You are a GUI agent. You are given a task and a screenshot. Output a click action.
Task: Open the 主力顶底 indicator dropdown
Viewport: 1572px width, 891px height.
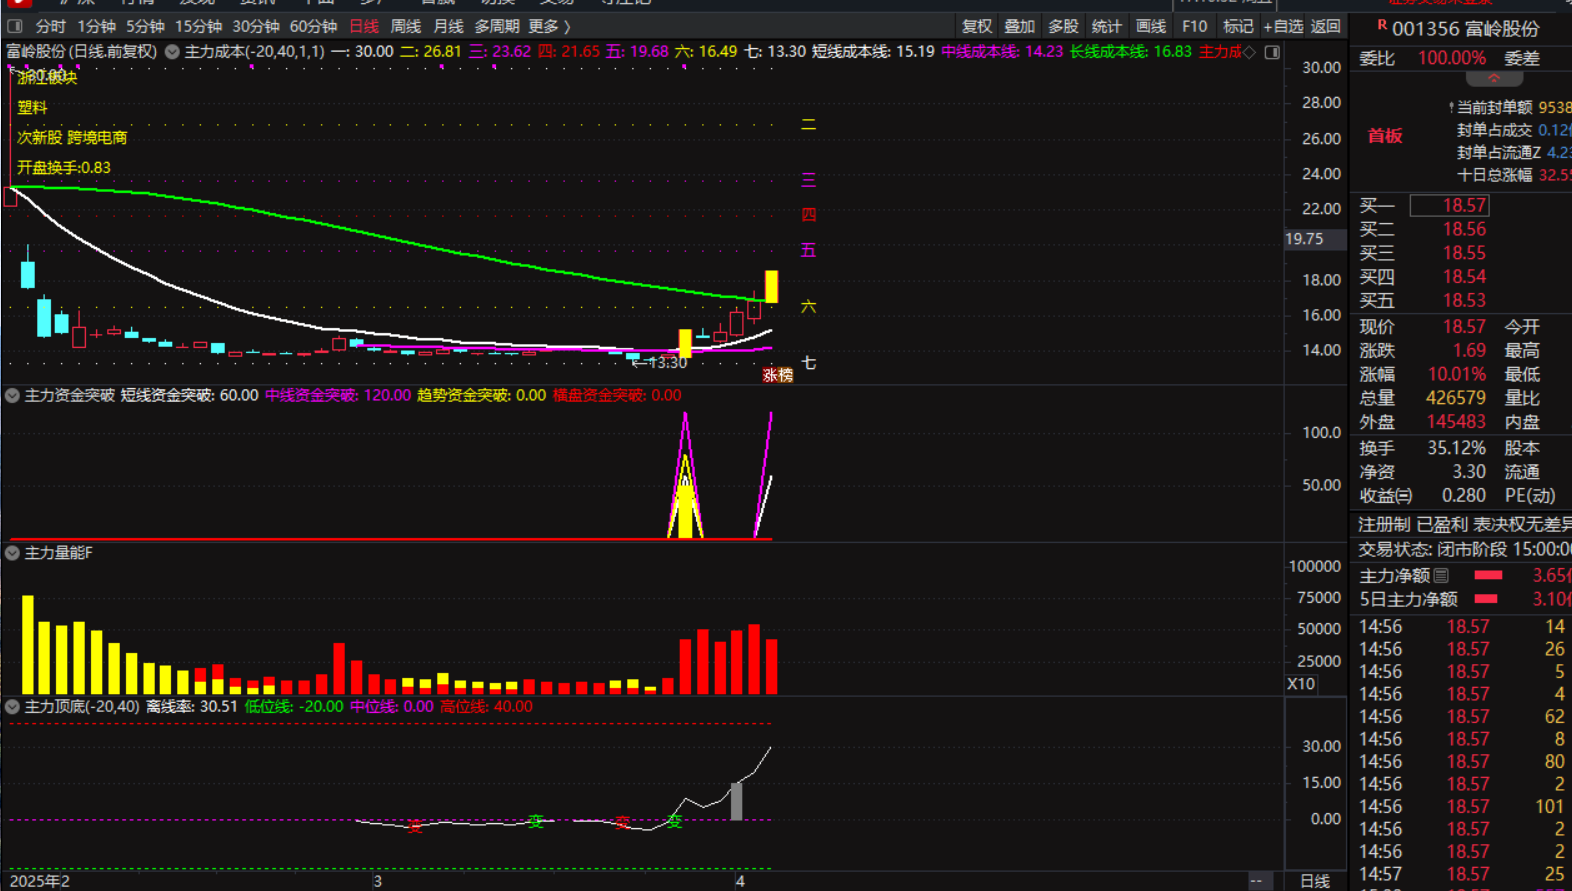point(12,707)
